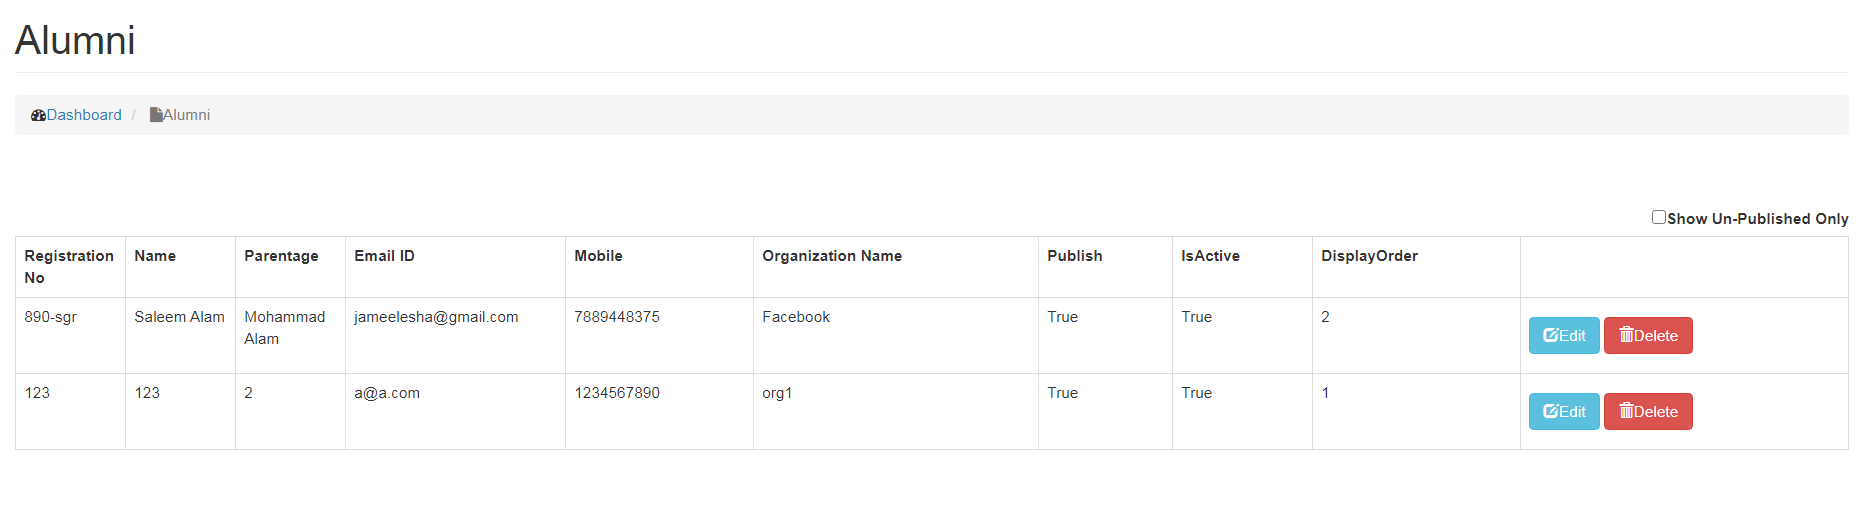The image size is (1869, 513).
Task: Click the trash icon for org1 row
Action: coord(1626,411)
